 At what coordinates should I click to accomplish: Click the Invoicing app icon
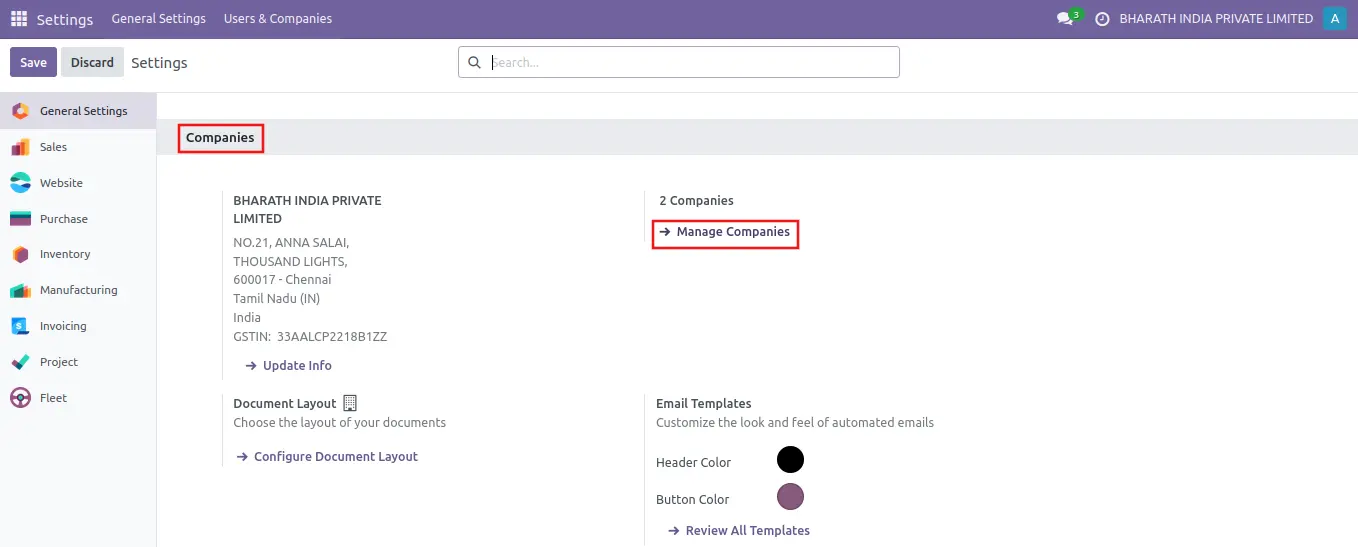20,326
